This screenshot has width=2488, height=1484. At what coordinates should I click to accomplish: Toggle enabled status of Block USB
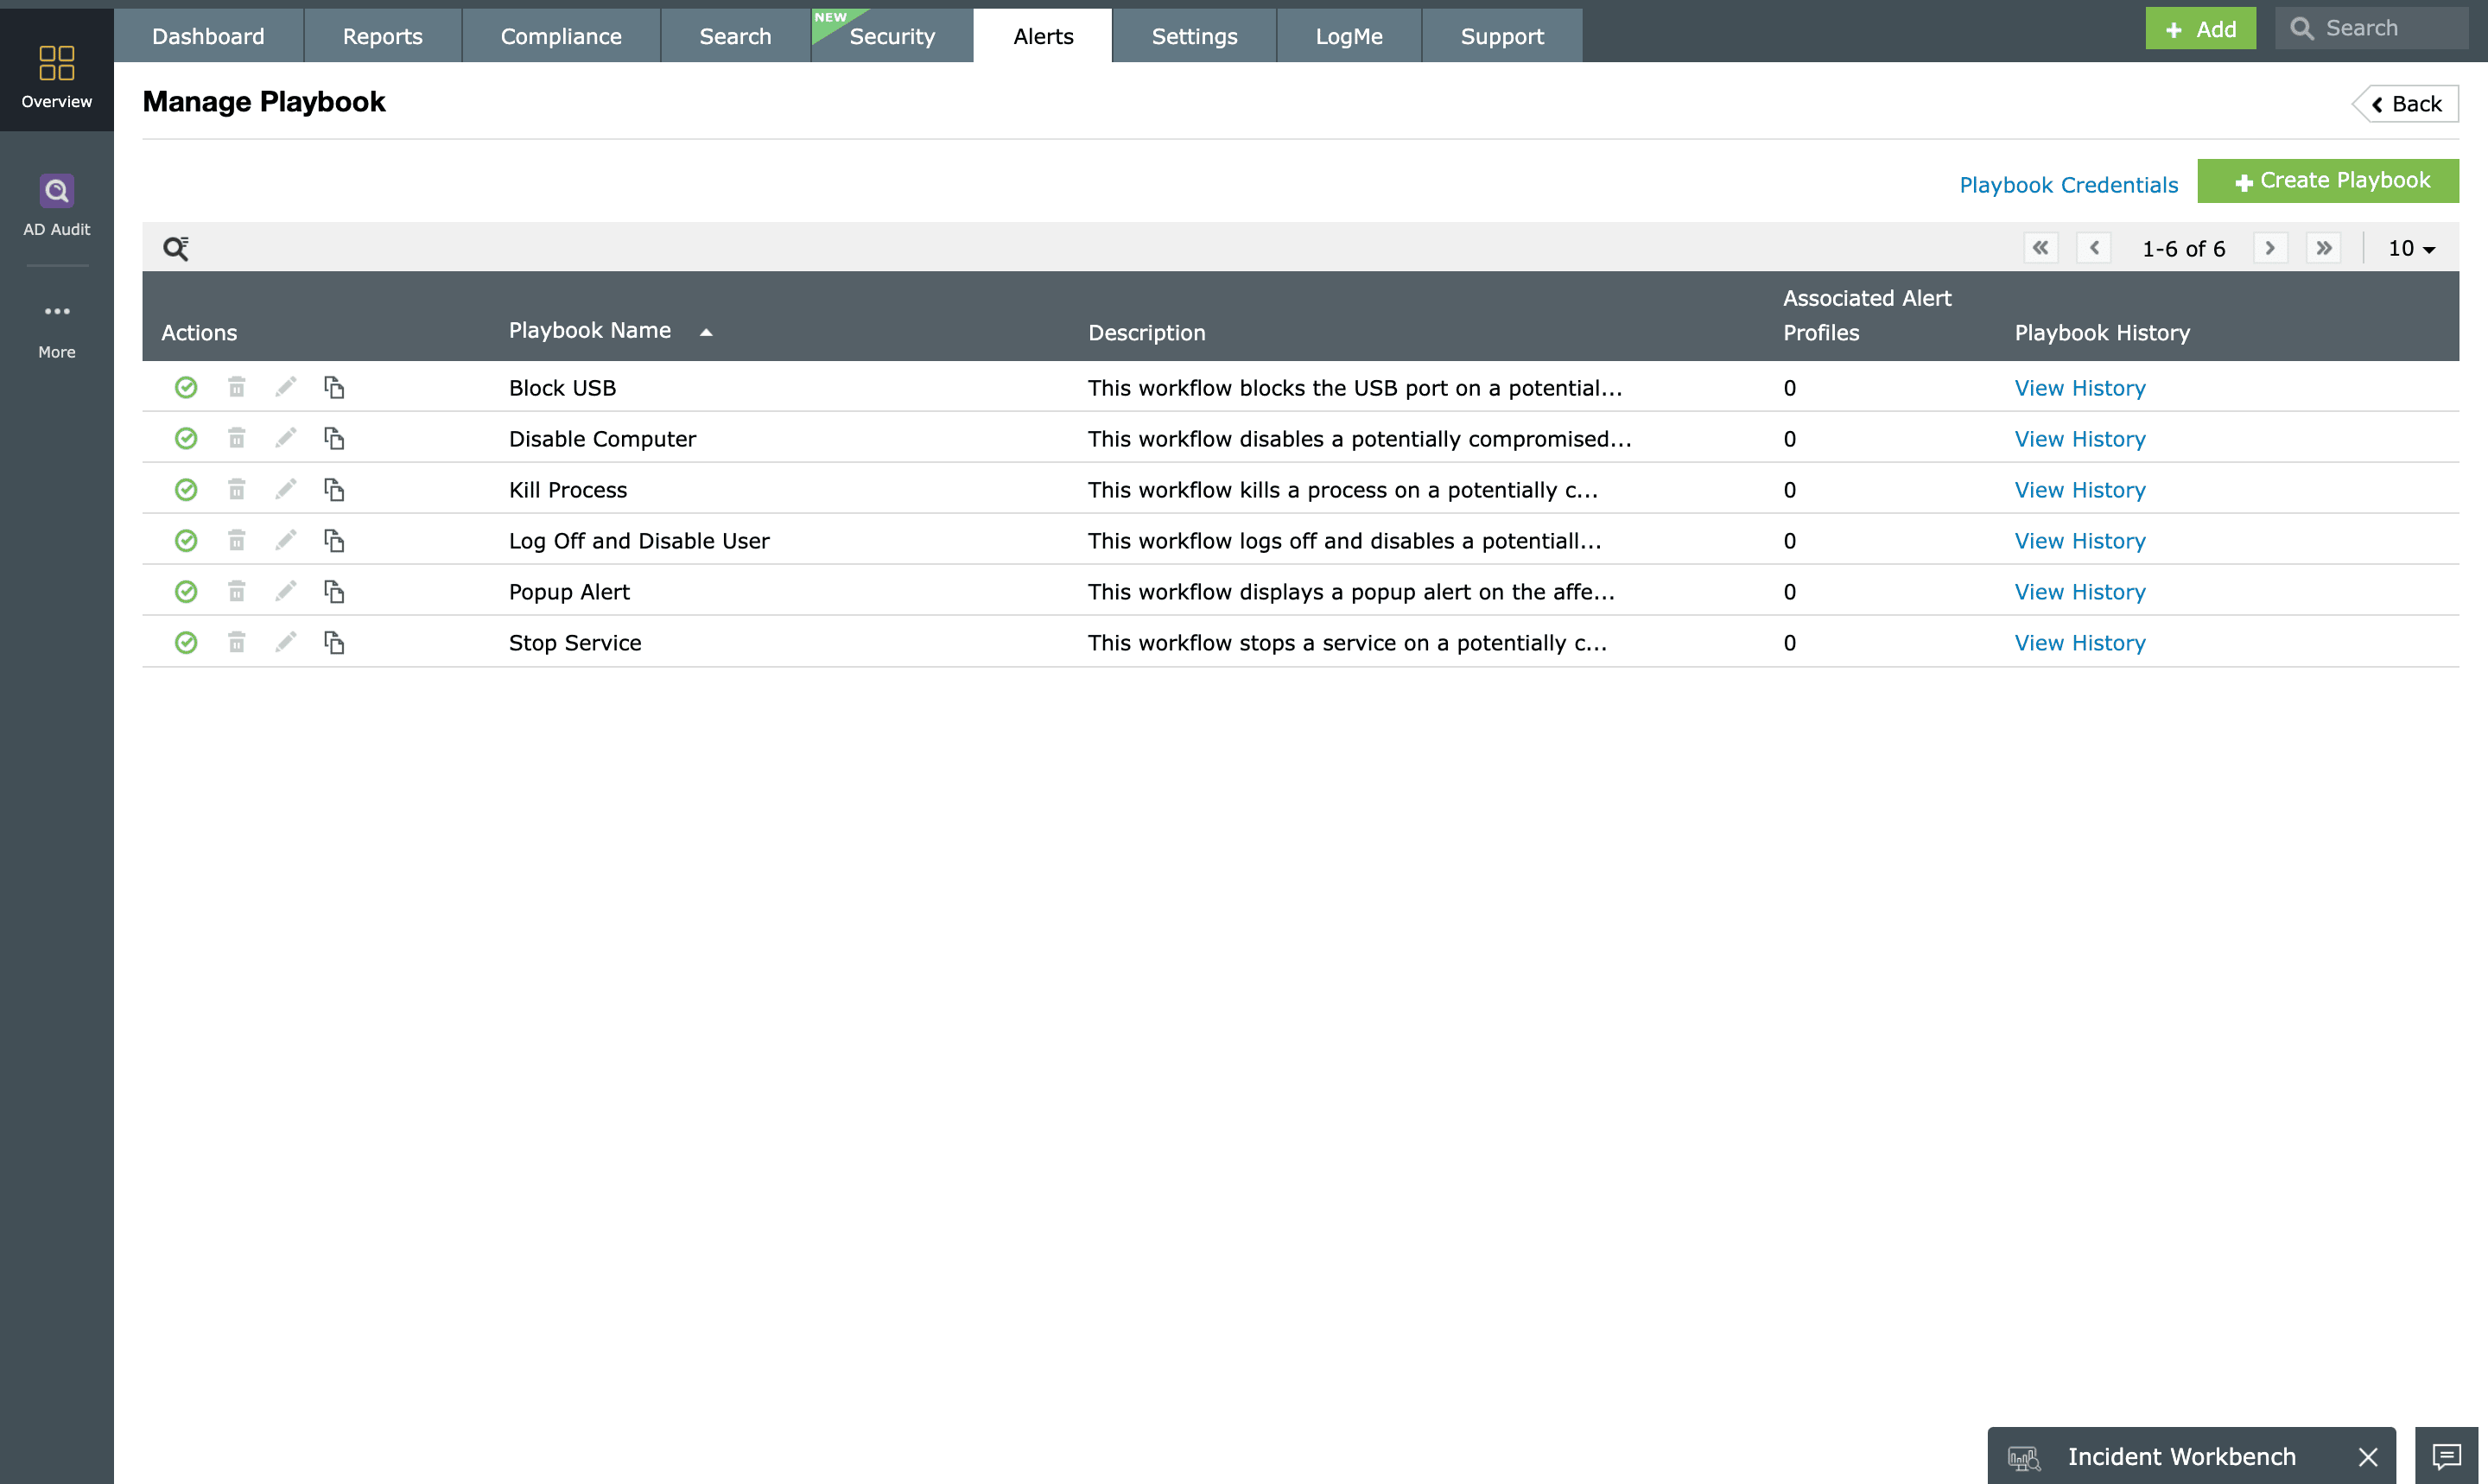[186, 387]
